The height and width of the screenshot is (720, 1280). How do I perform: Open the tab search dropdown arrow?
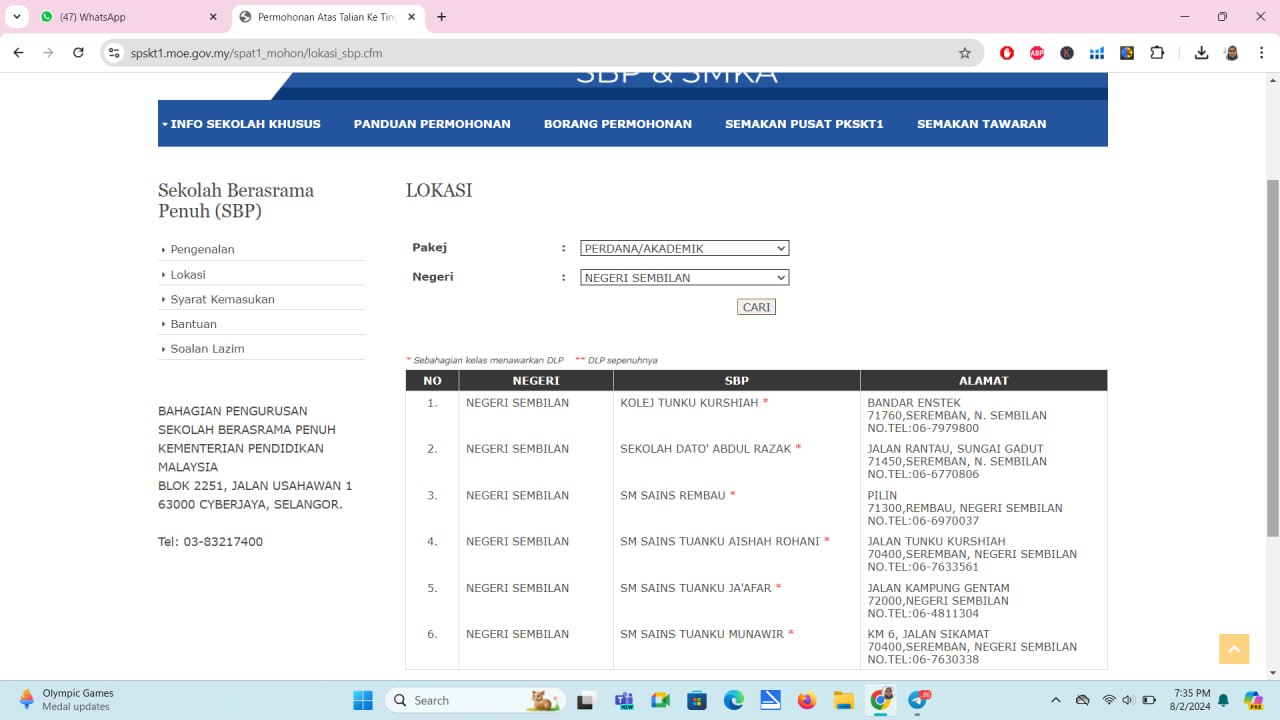pos(17,17)
